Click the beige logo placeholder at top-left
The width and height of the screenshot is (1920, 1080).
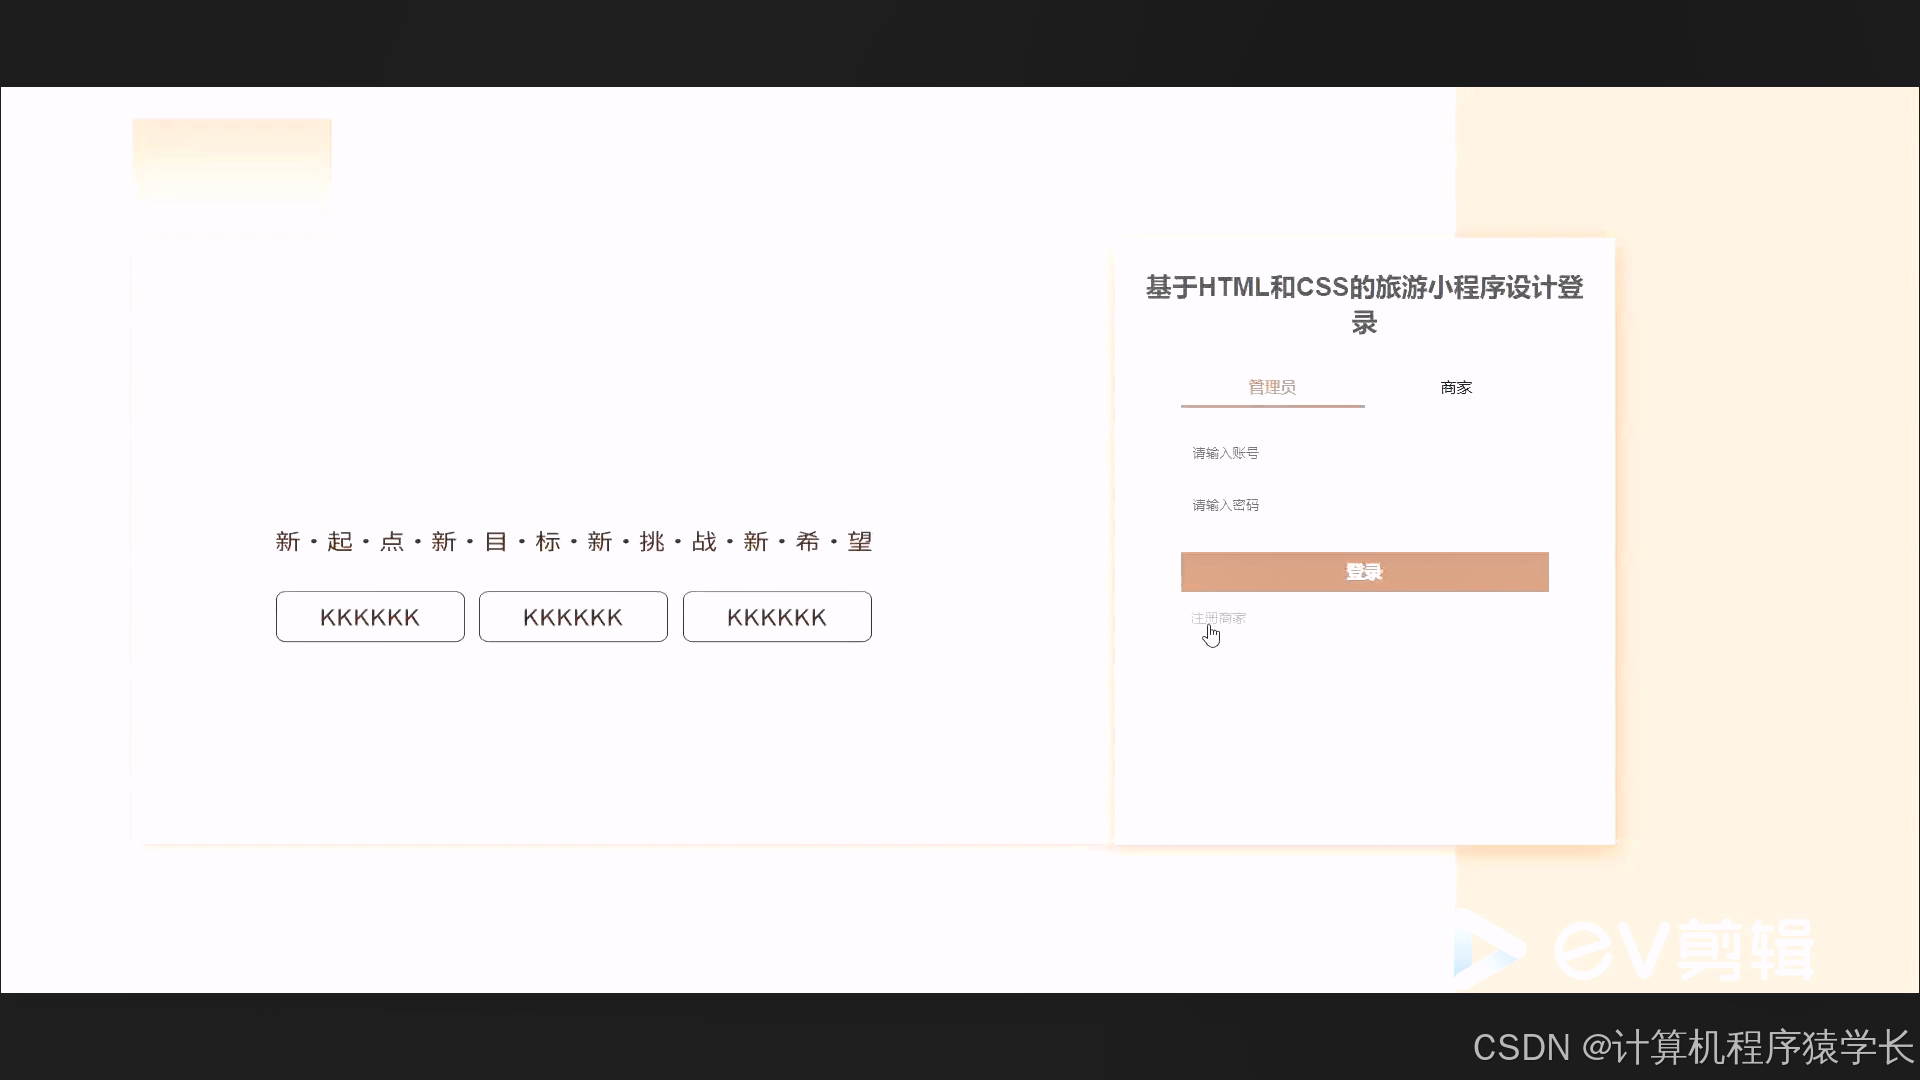tap(232, 160)
